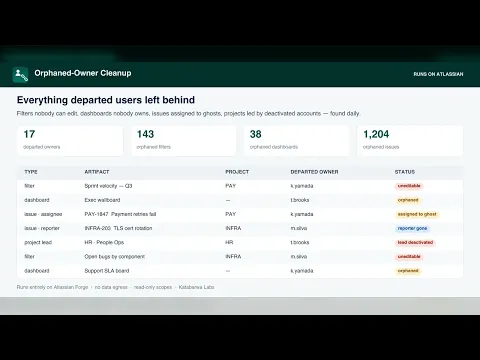Click t.brooks in the HR - People Ops row

pyautogui.click(x=300, y=242)
